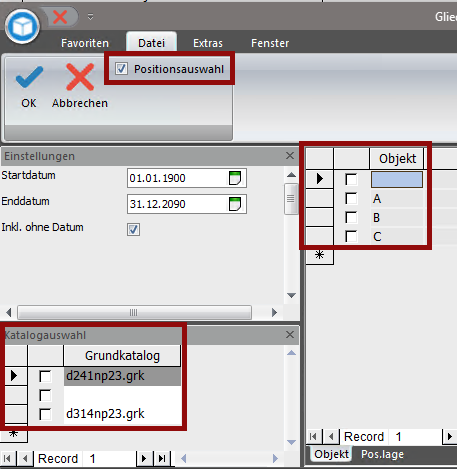Open the Extras ribbon tab
Image resolution: width=457 pixels, height=469 pixels.
point(208,43)
